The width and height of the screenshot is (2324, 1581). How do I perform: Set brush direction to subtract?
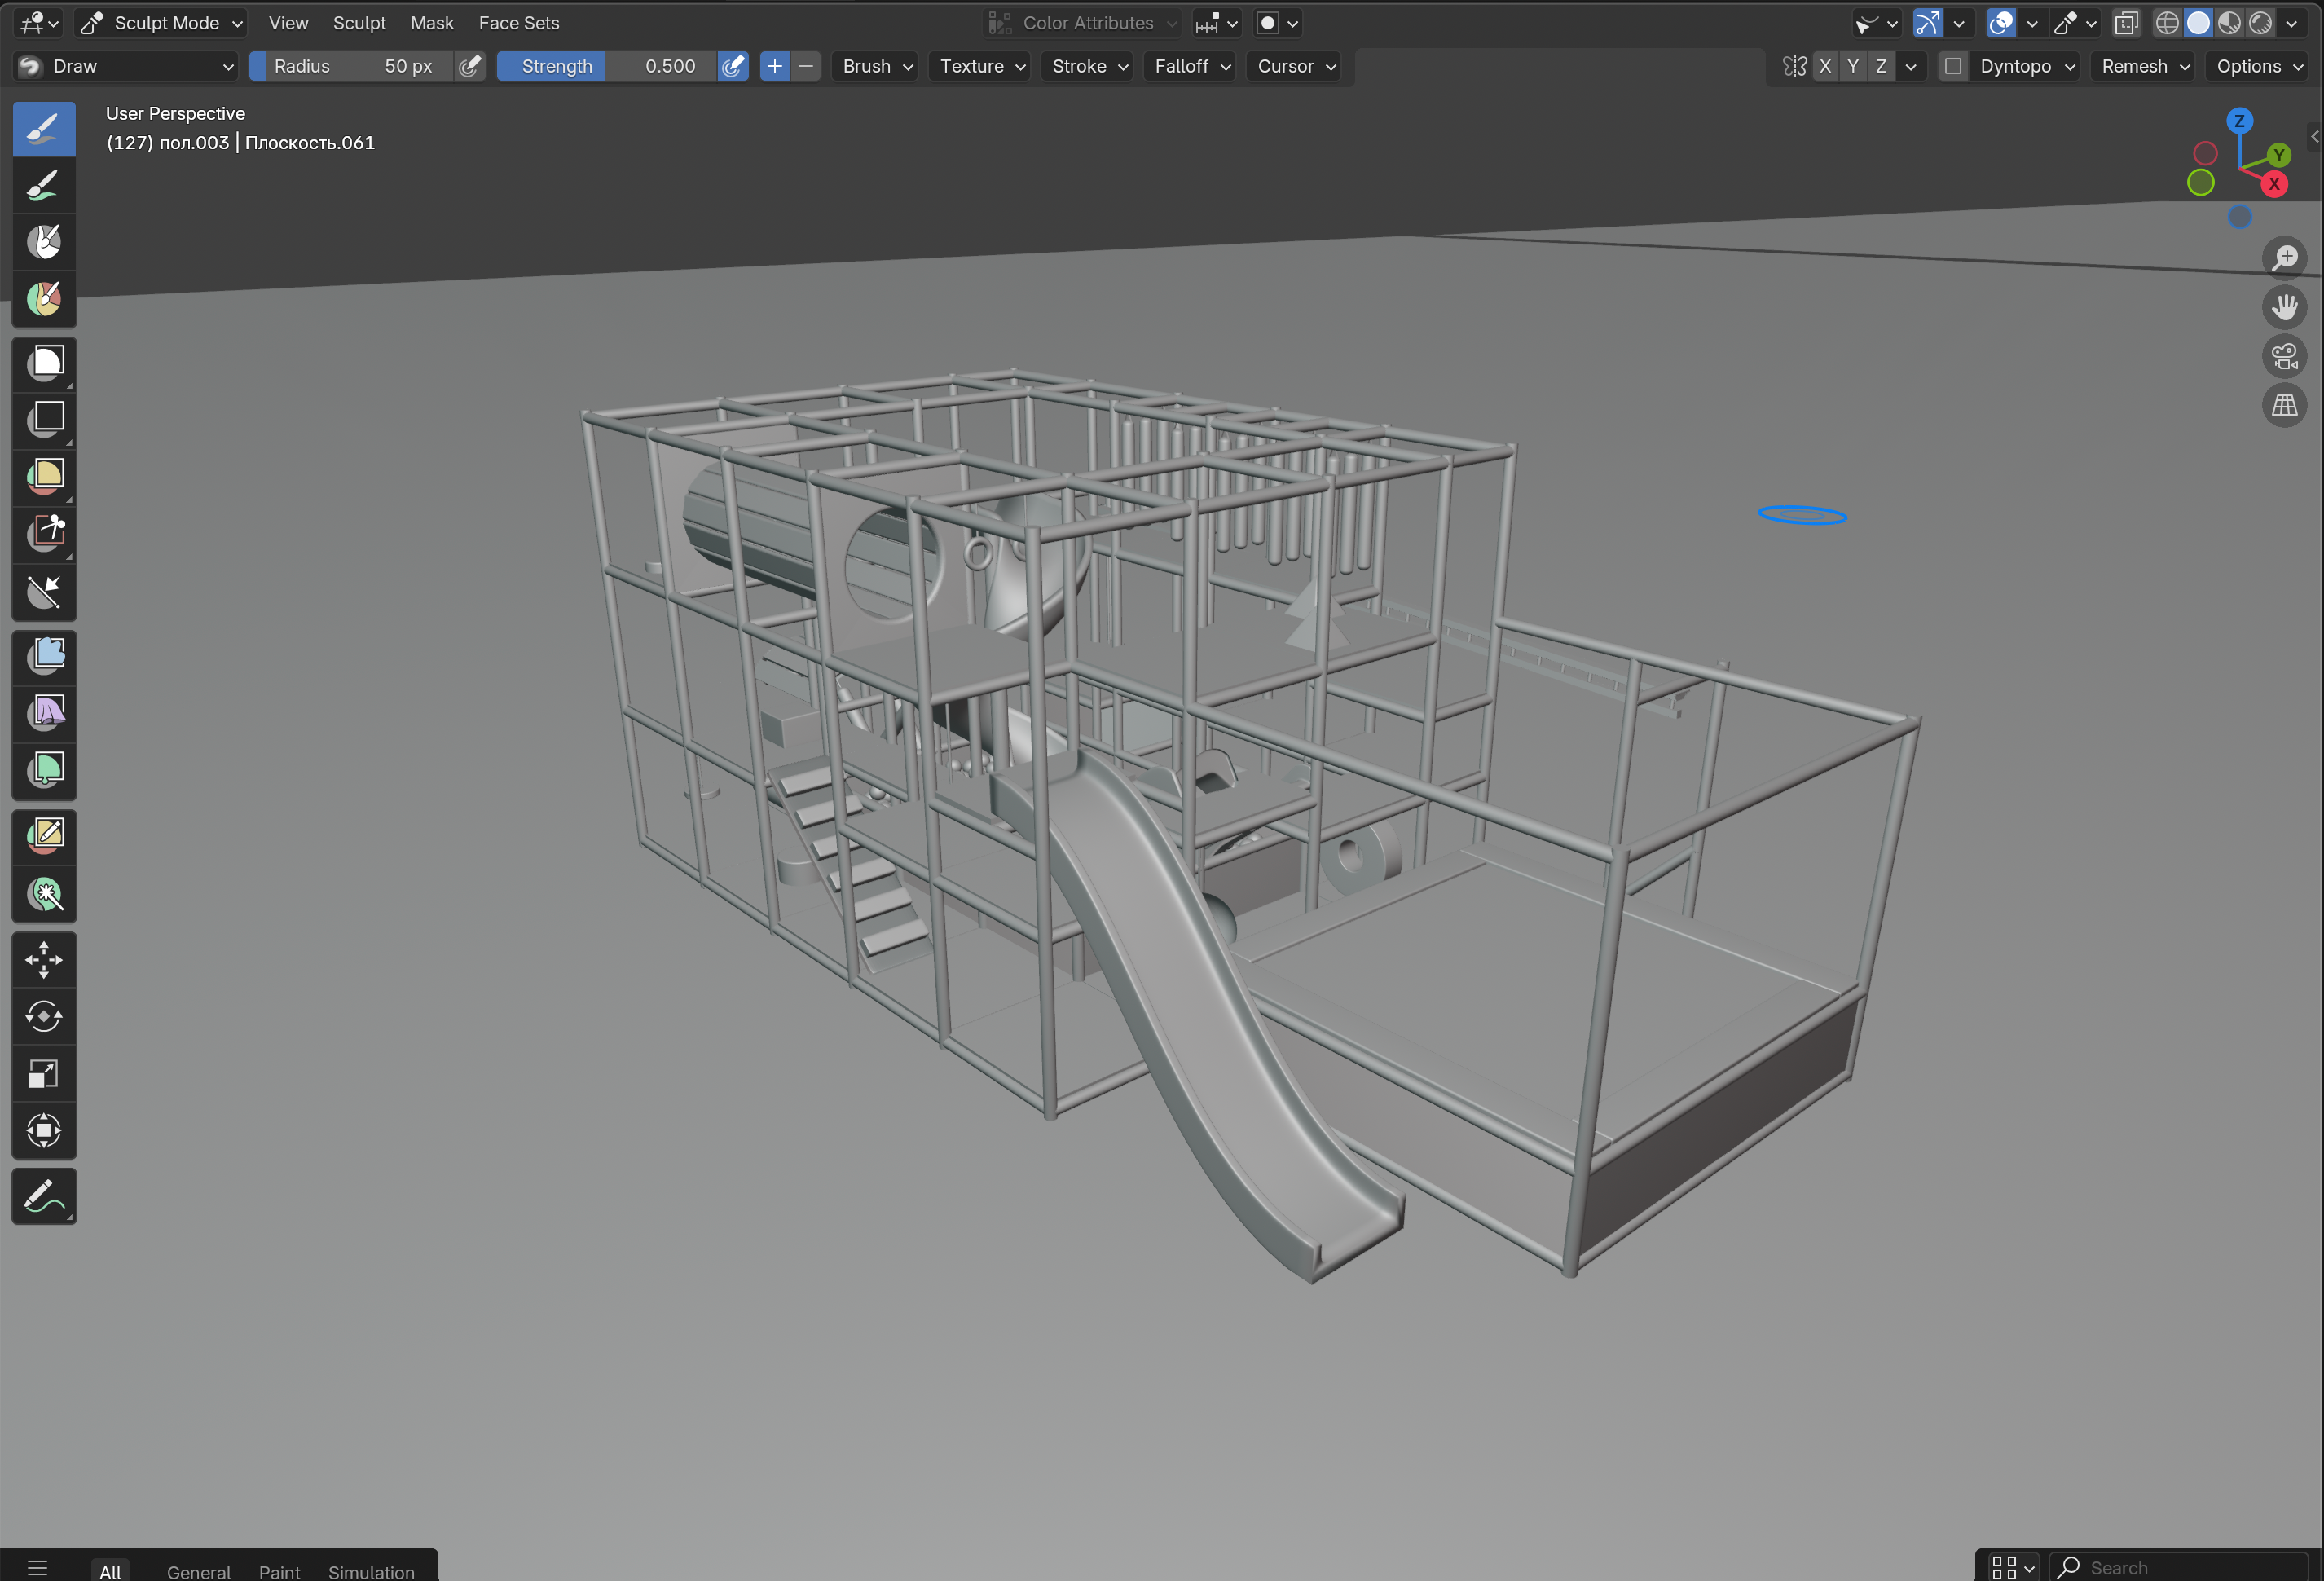pos(806,66)
